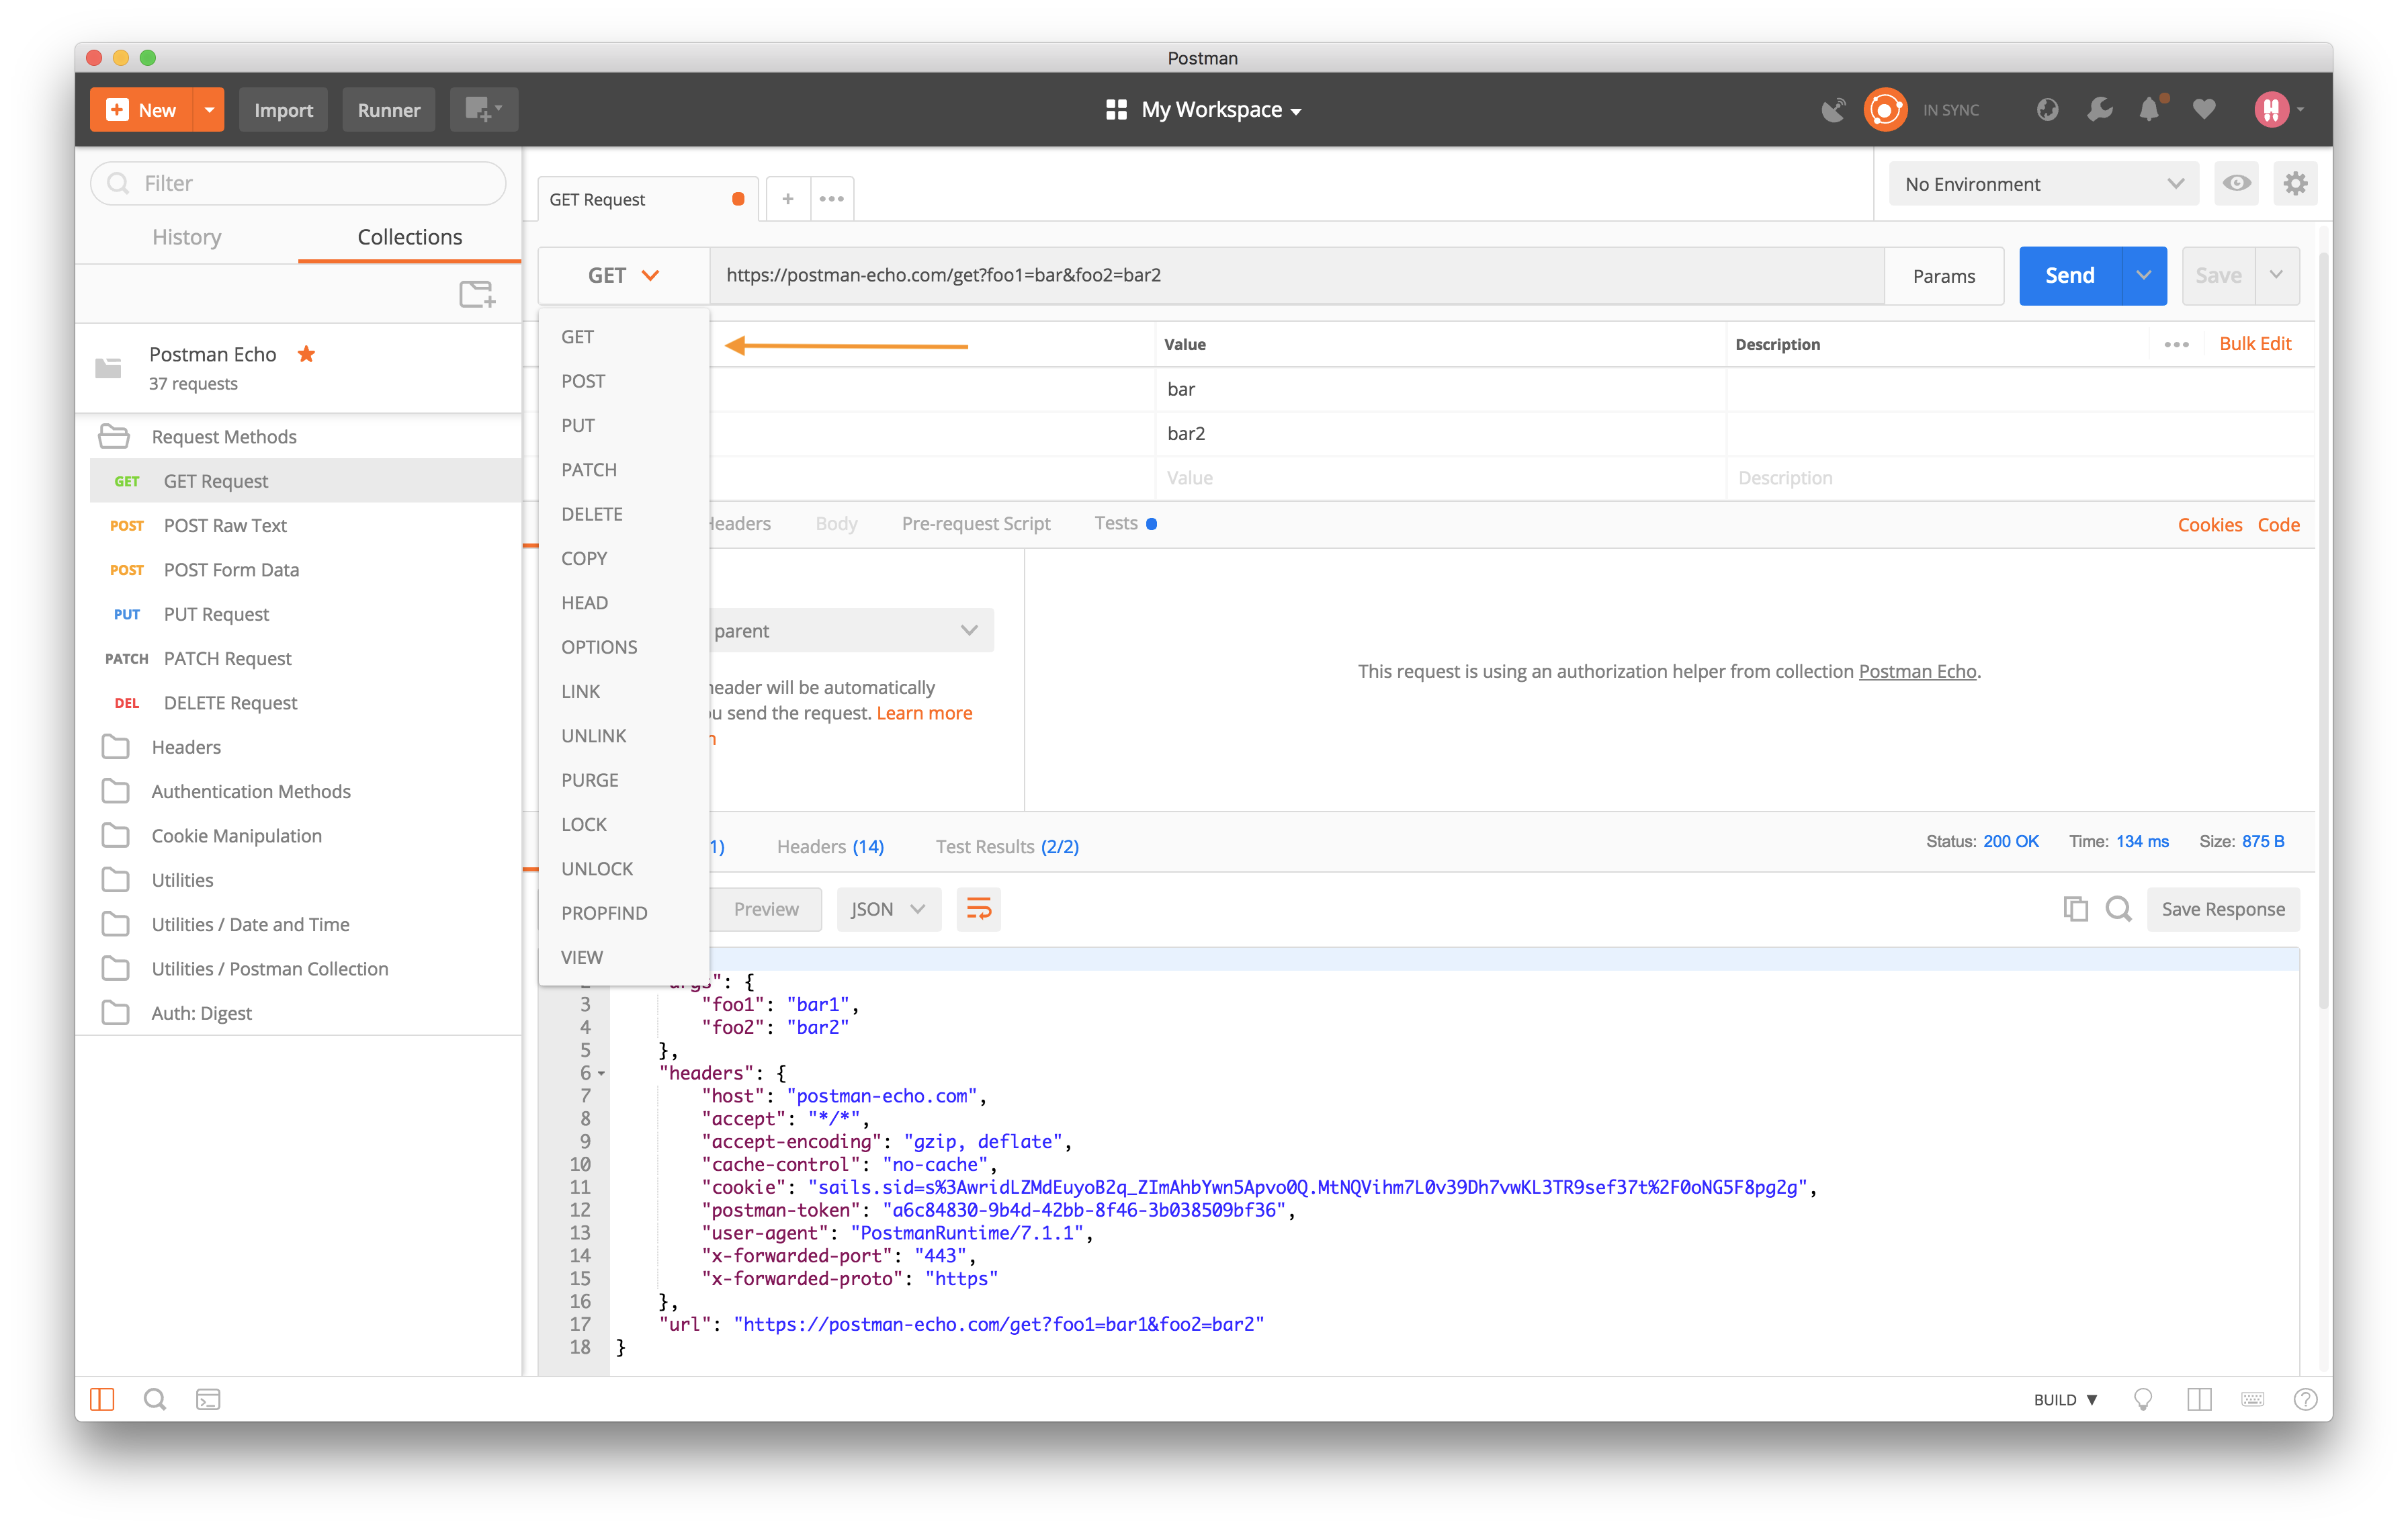Open keyboard shortcuts from status bar

coord(2253,1399)
